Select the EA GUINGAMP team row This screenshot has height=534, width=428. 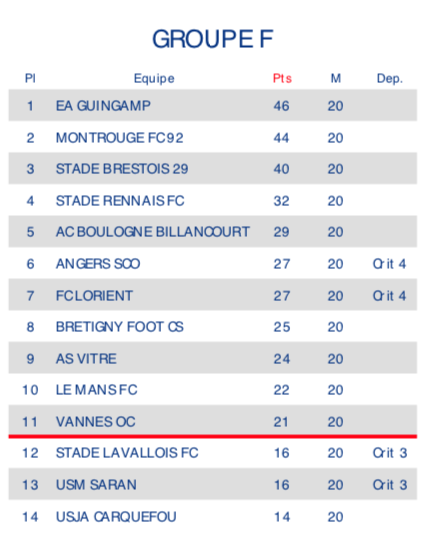point(213,105)
